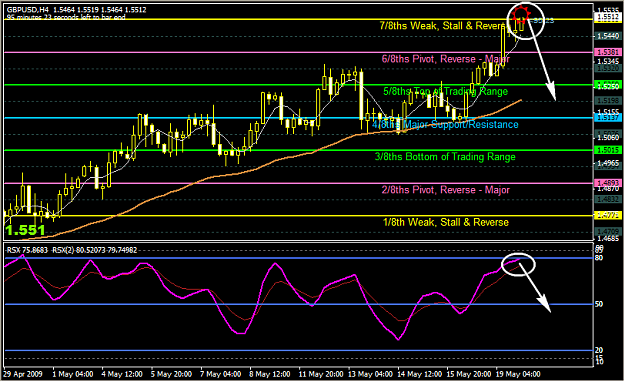Select the 11 May 20:00 time label

[321, 374]
